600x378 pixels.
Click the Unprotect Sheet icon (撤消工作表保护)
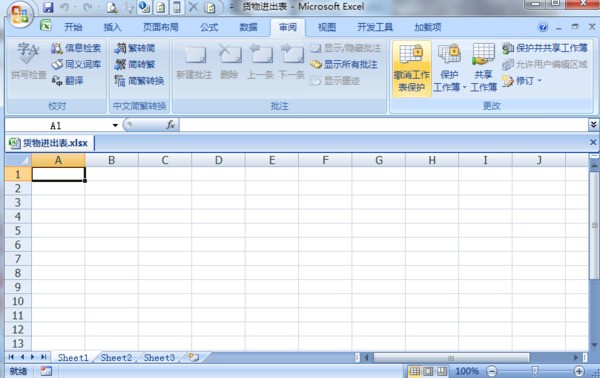pos(411,69)
